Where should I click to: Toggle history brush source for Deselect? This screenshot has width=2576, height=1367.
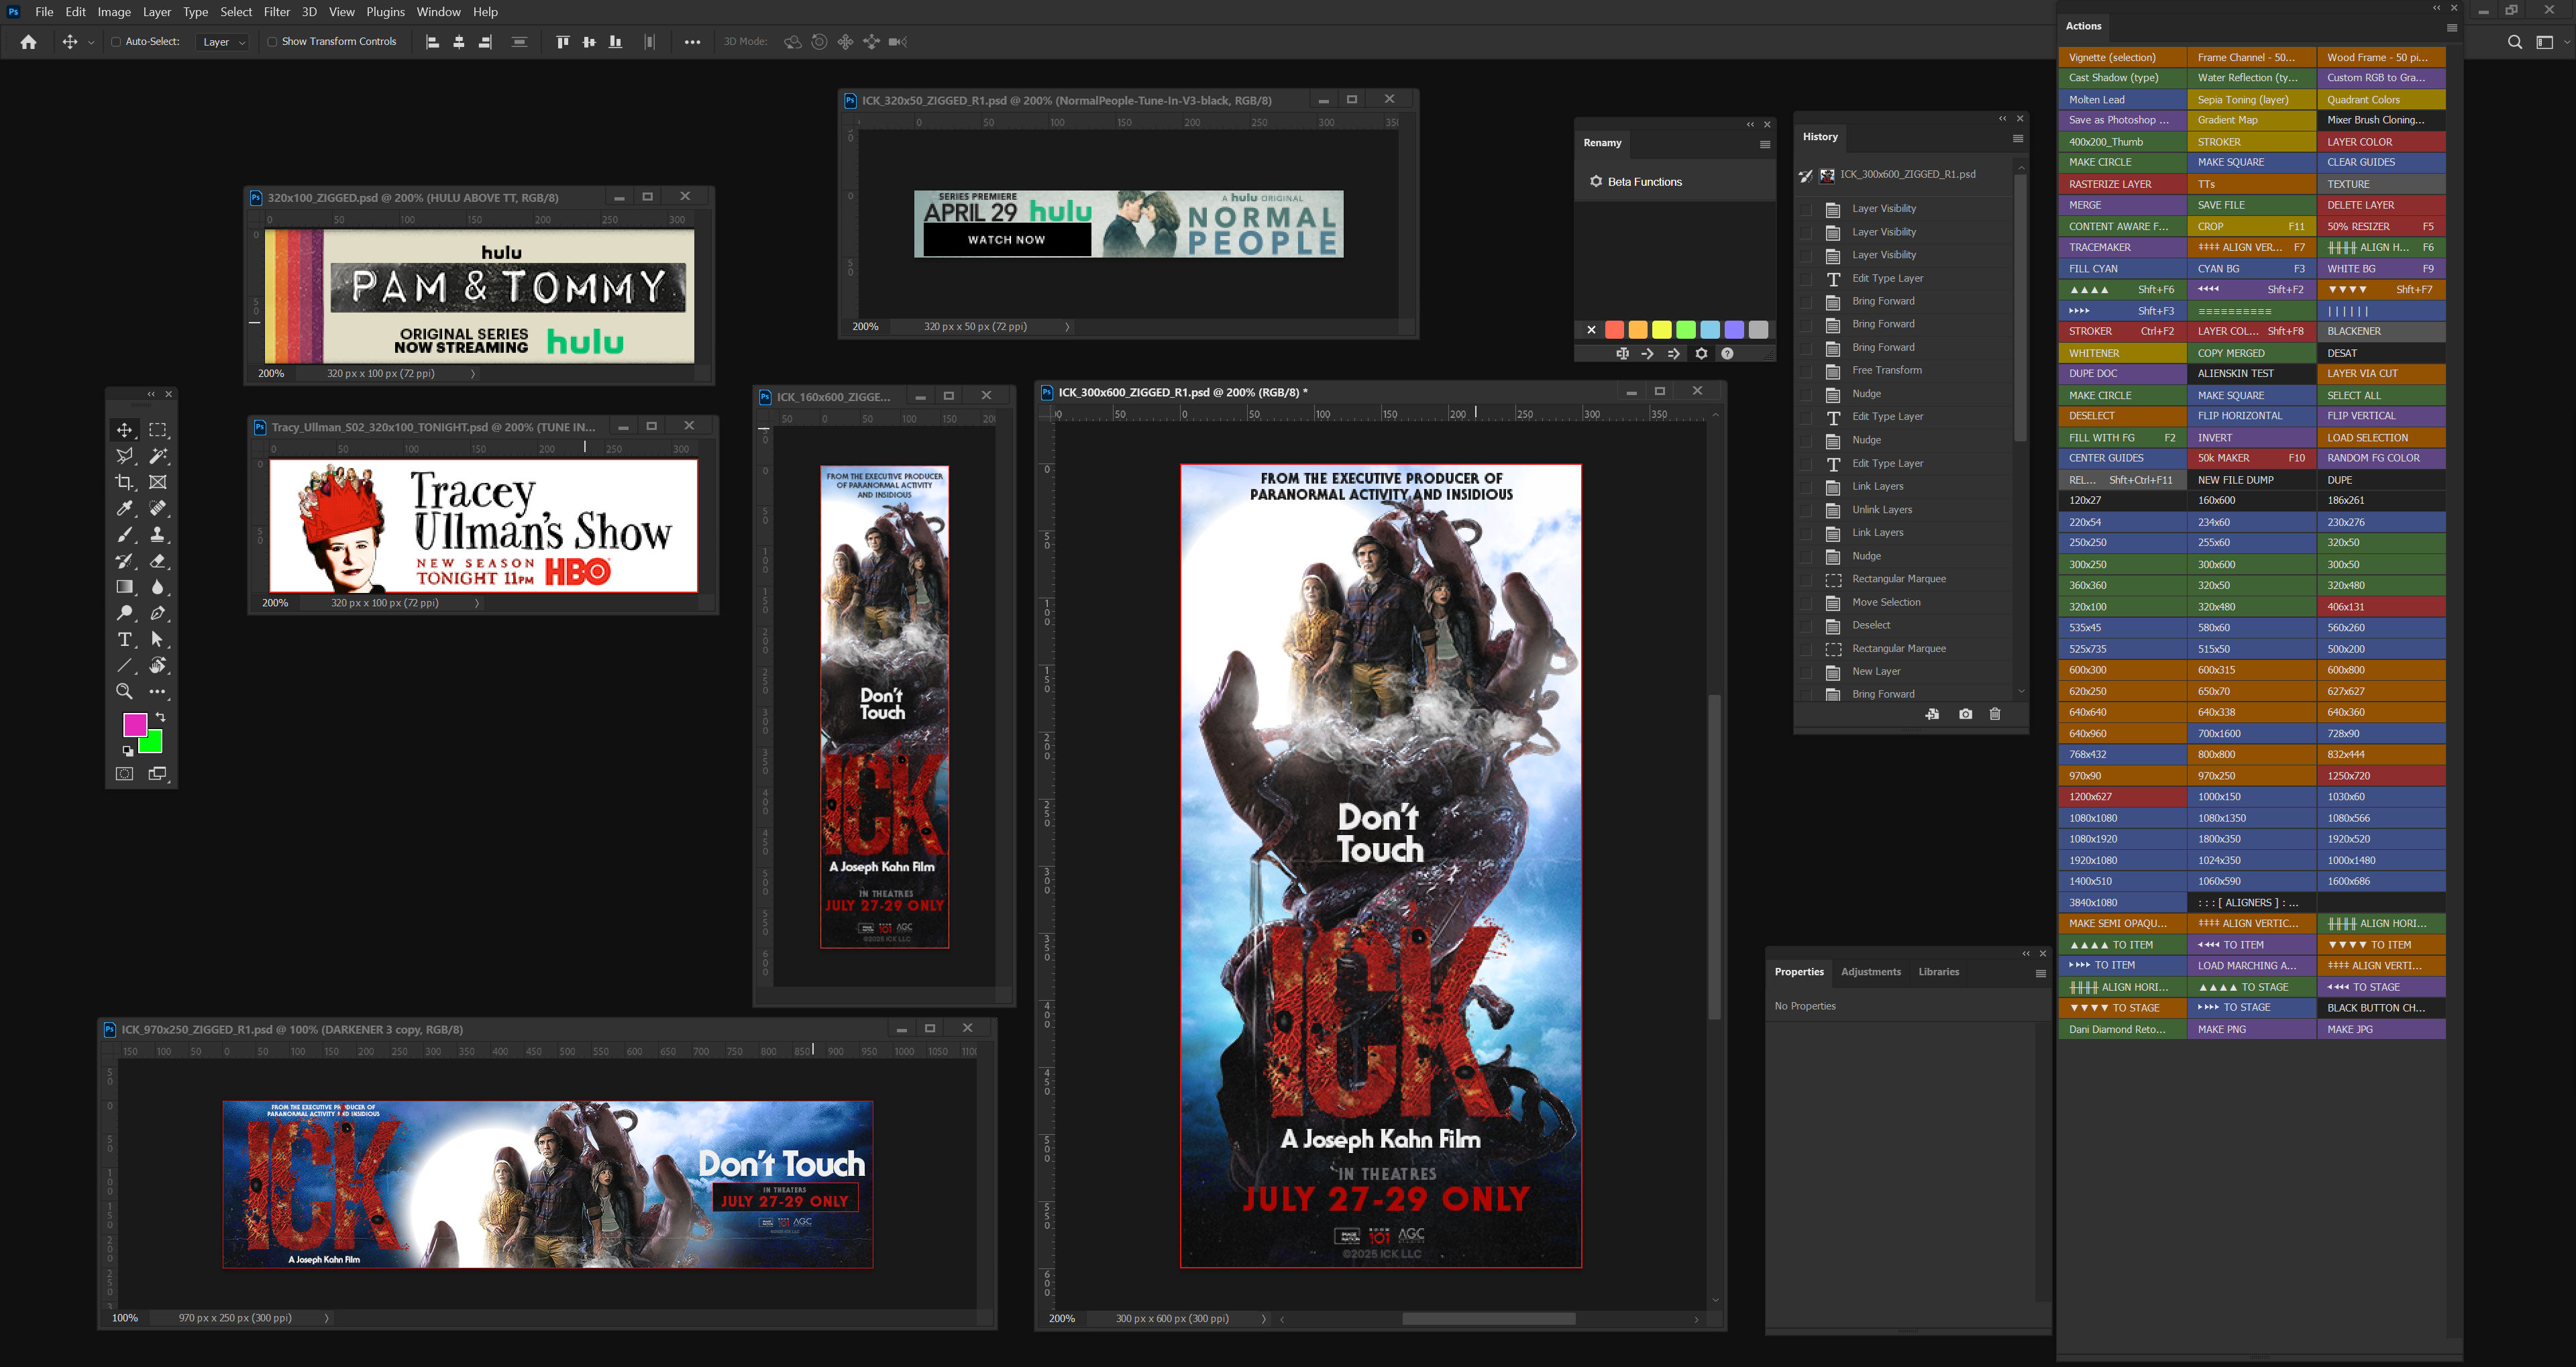(x=1806, y=626)
